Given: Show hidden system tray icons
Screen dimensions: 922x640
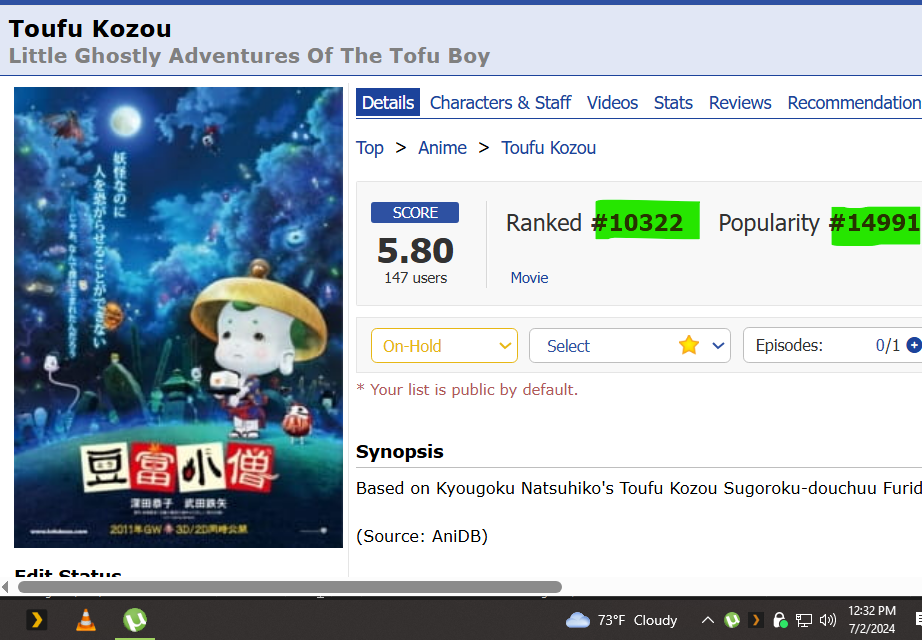Looking at the screenshot, I should click(x=708, y=620).
